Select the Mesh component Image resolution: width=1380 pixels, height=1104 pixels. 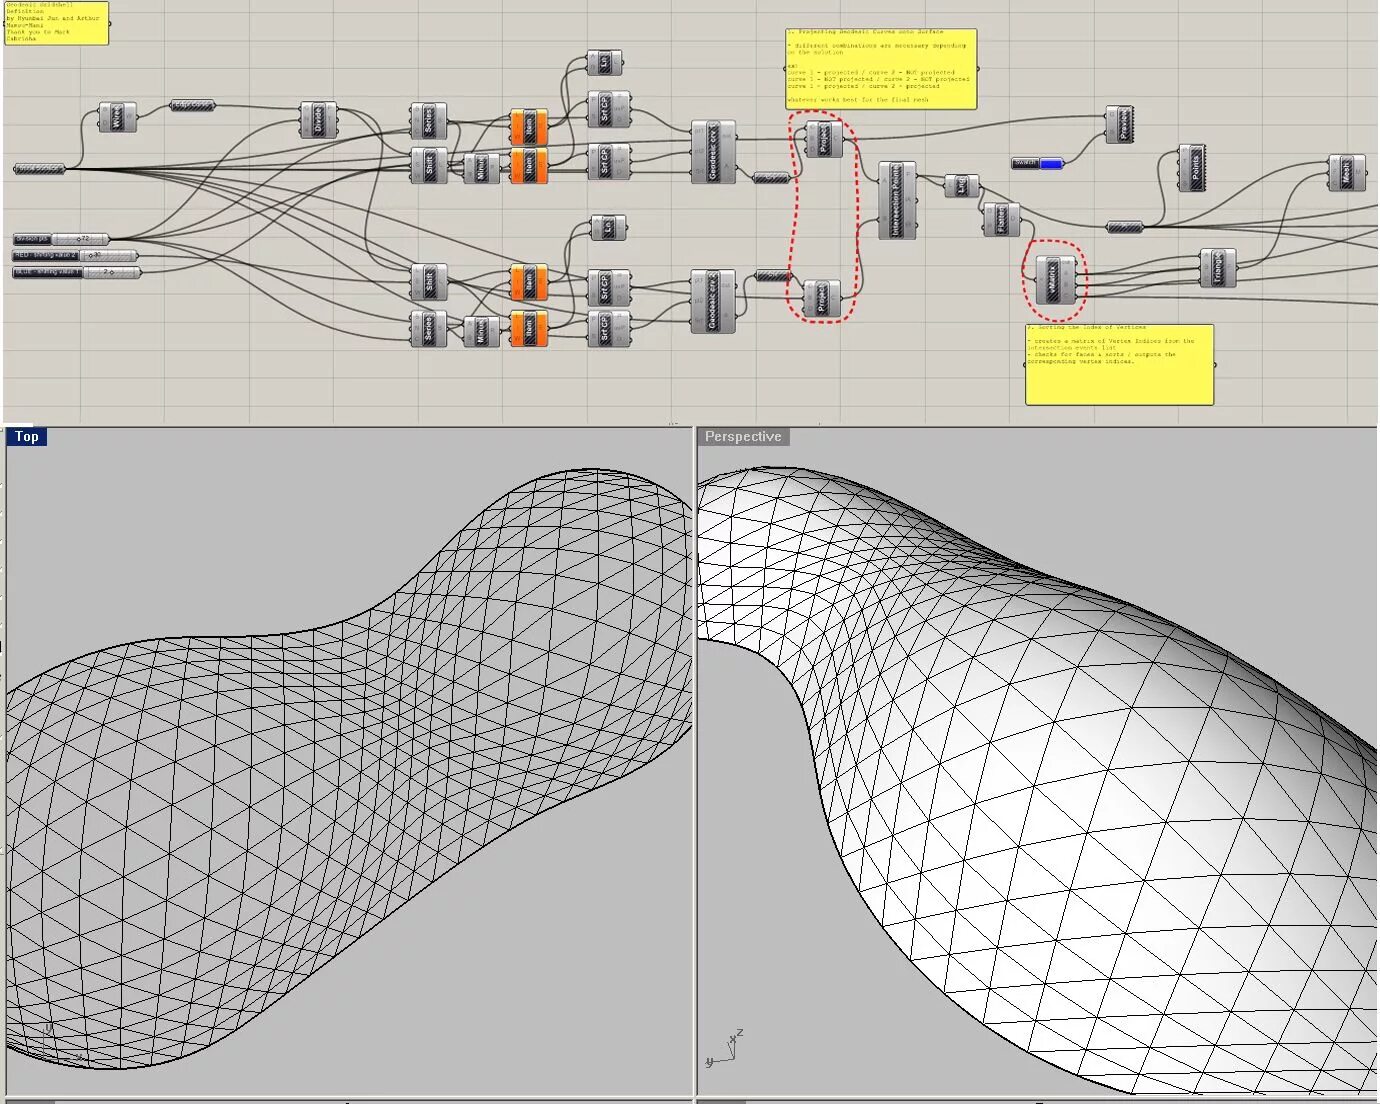click(x=1347, y=173)
